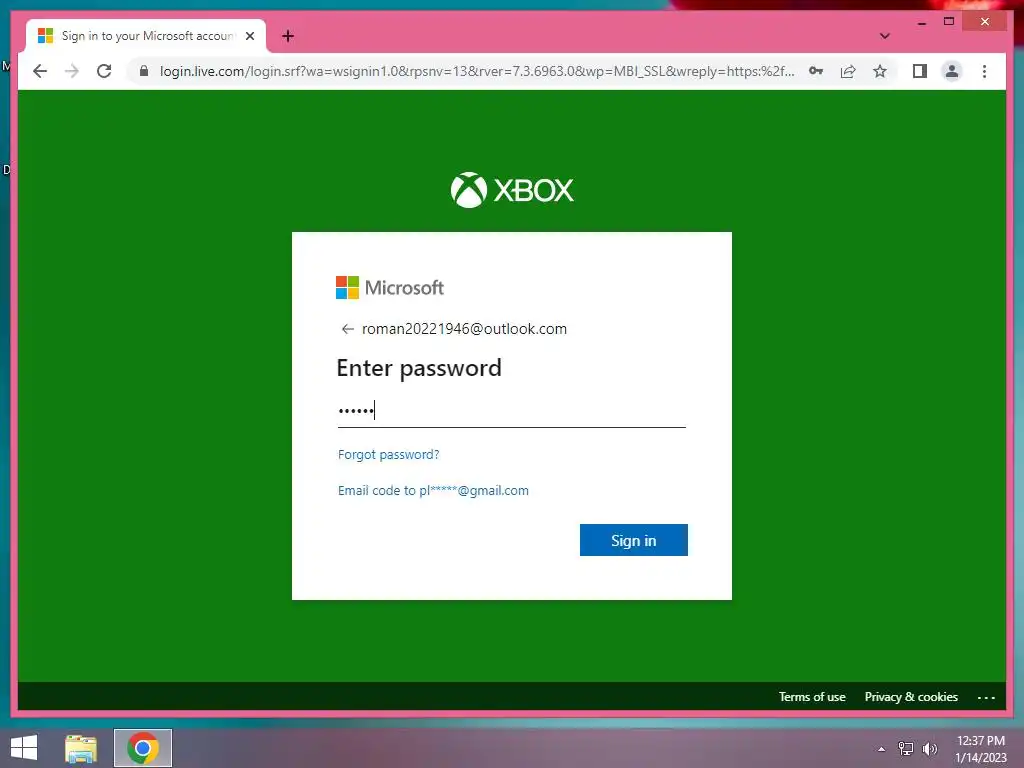The height and width of the screenshot is (768, 1024).
Task: Open Terms of use link
Action: tap(812, 697)
